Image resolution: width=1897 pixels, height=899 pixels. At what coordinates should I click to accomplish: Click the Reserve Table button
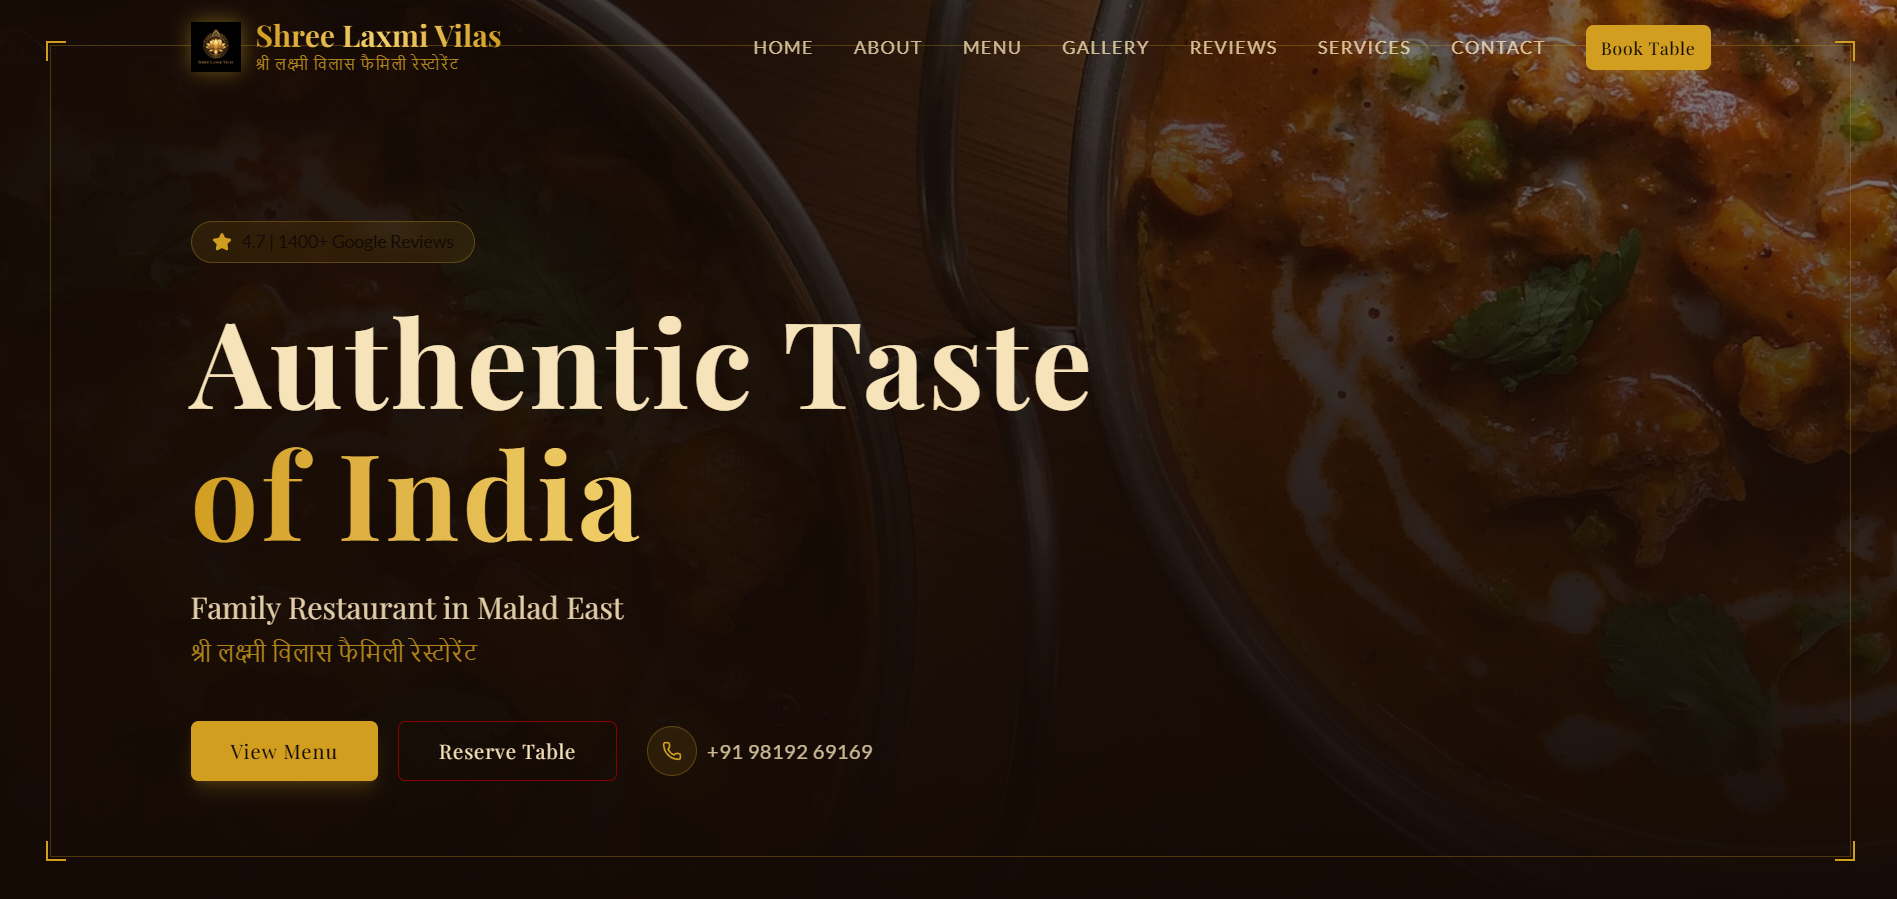pyautogui.click(x=507, y=751)
